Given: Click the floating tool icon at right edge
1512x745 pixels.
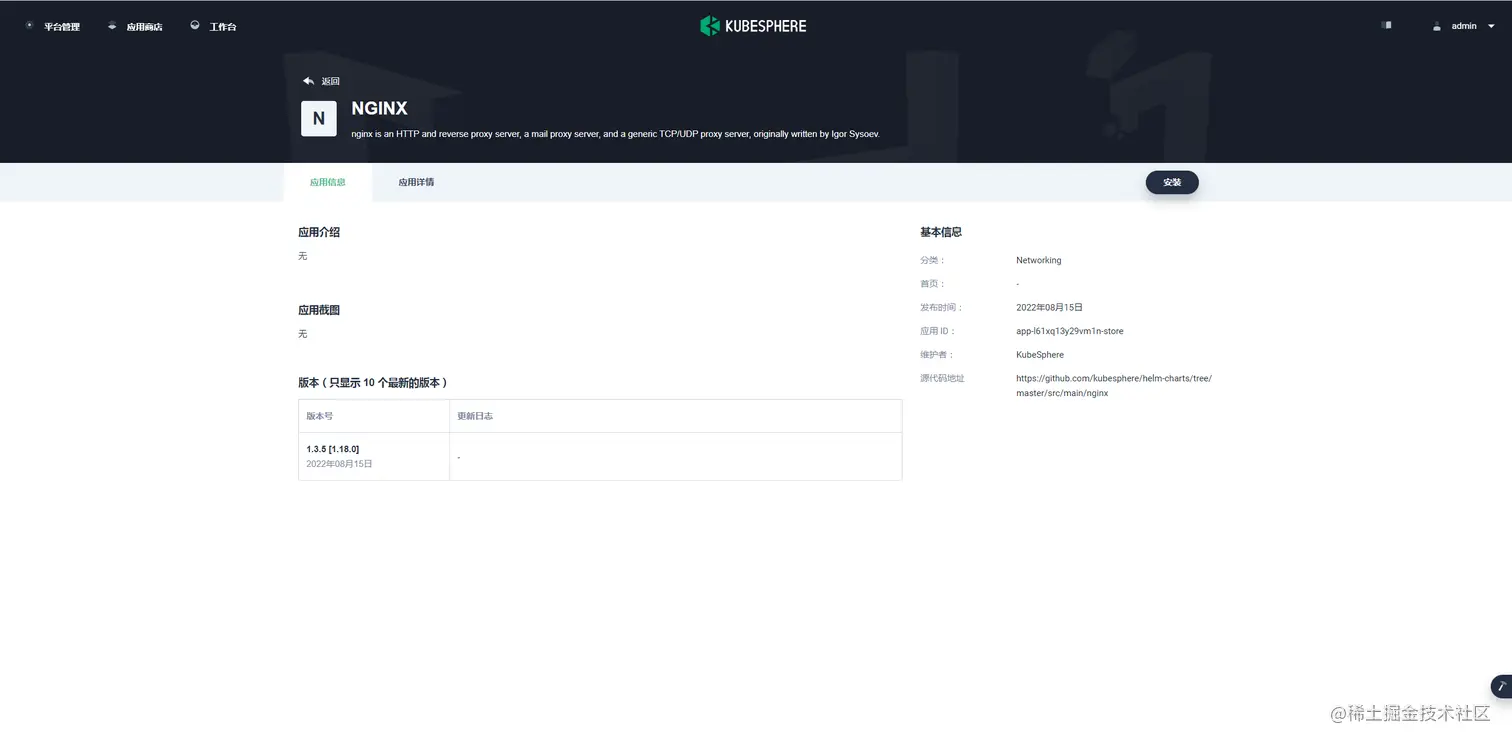Looking at the screenshot, I should [1501, 686].
